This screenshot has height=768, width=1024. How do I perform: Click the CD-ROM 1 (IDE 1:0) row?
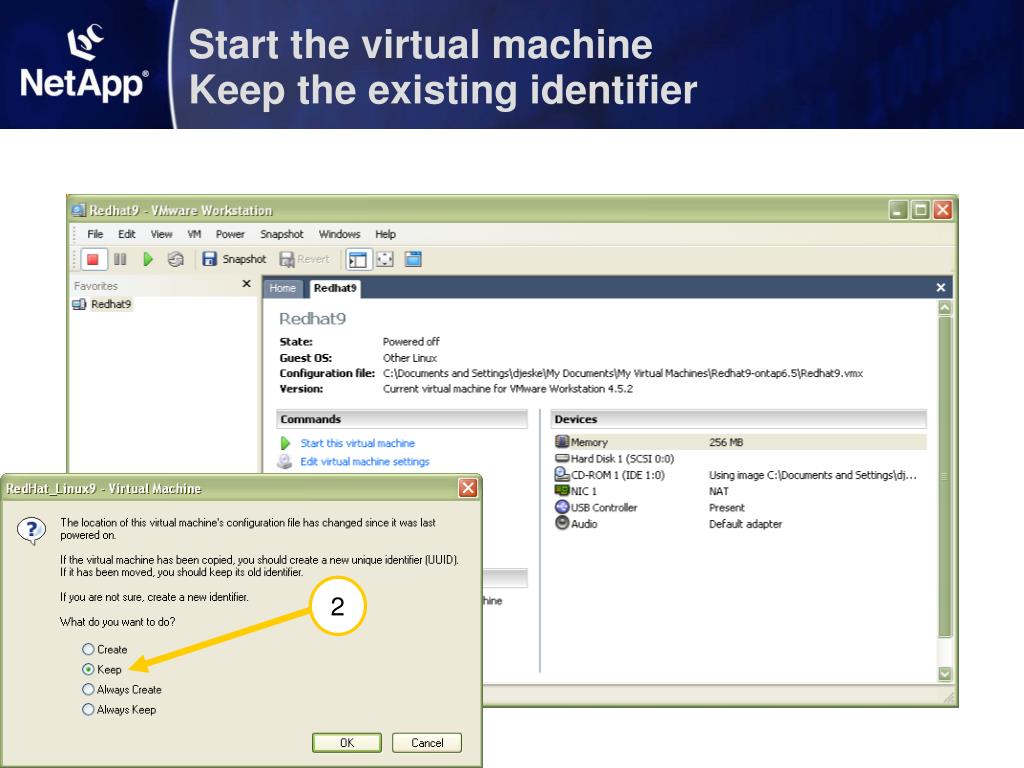[x=739, y=475]
